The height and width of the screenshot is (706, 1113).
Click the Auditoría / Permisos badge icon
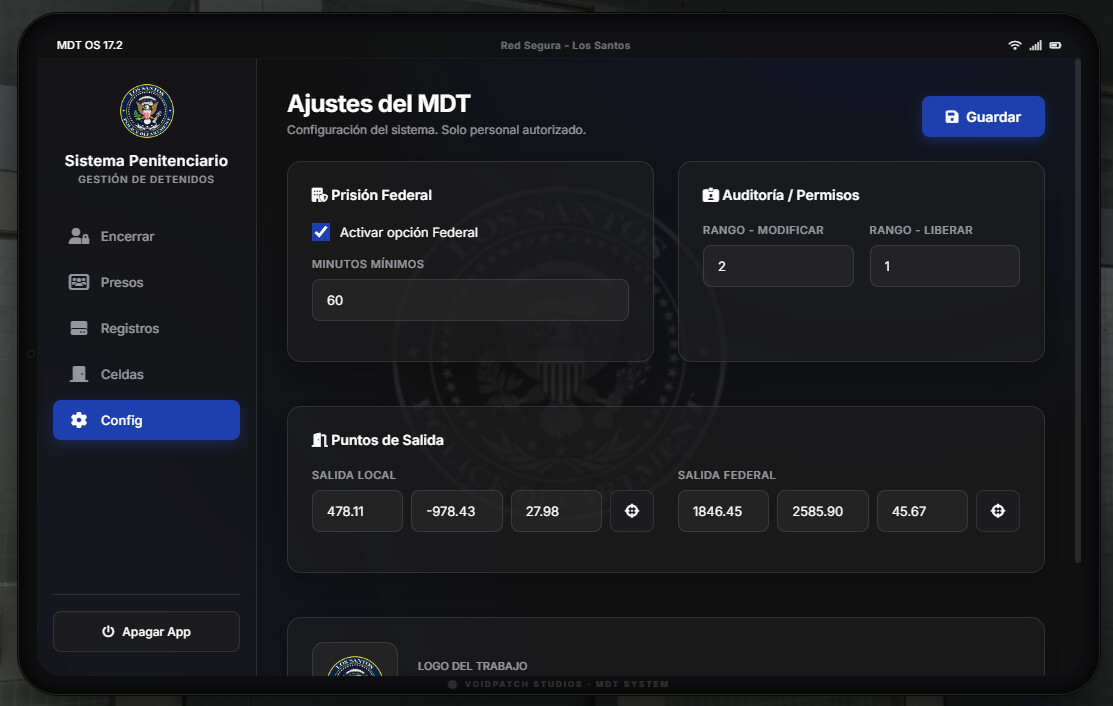pyautogui.click(x=711, y=195)
